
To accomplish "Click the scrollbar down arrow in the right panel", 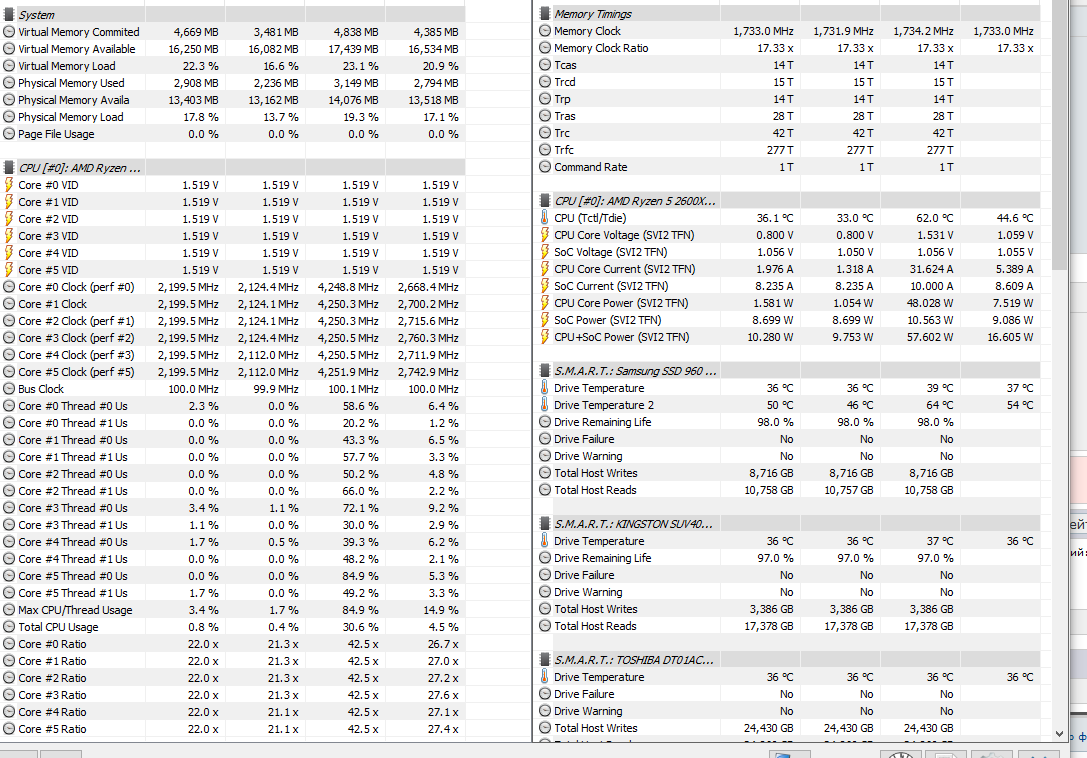I will 1059,734.
